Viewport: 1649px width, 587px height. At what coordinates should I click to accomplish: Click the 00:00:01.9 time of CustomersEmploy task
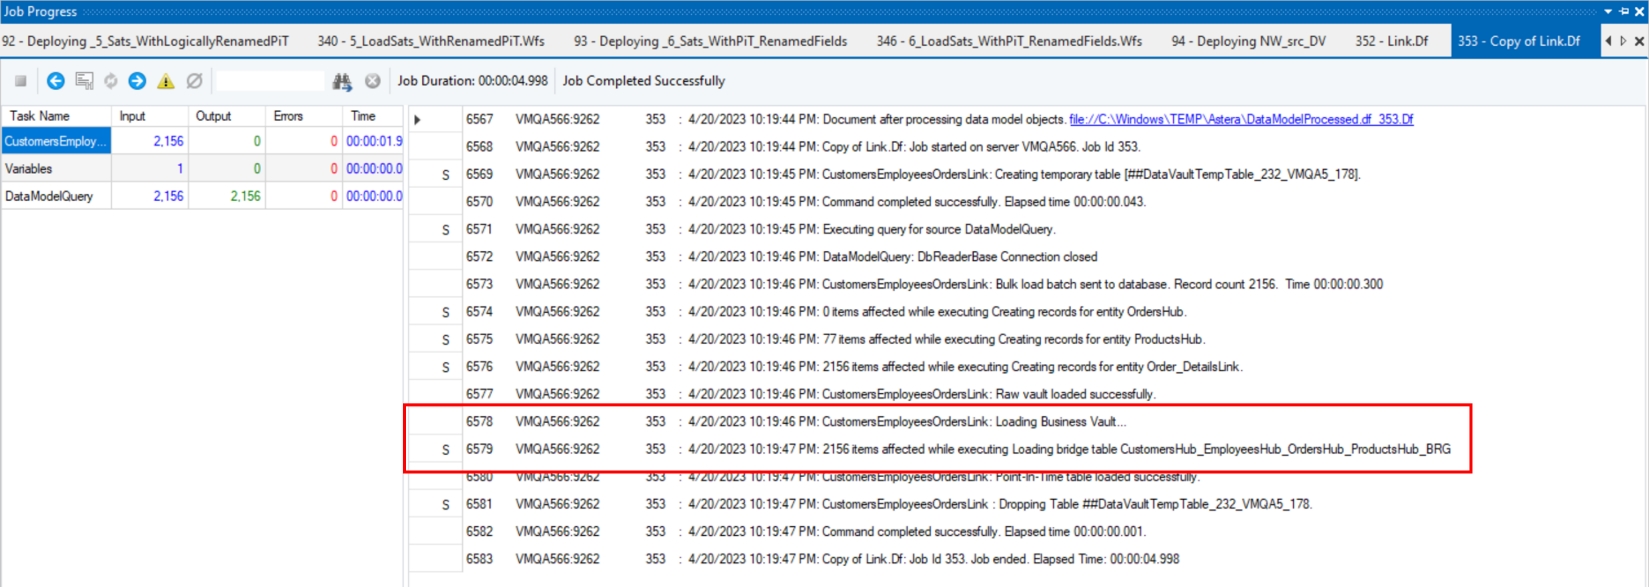coord(374,141)
